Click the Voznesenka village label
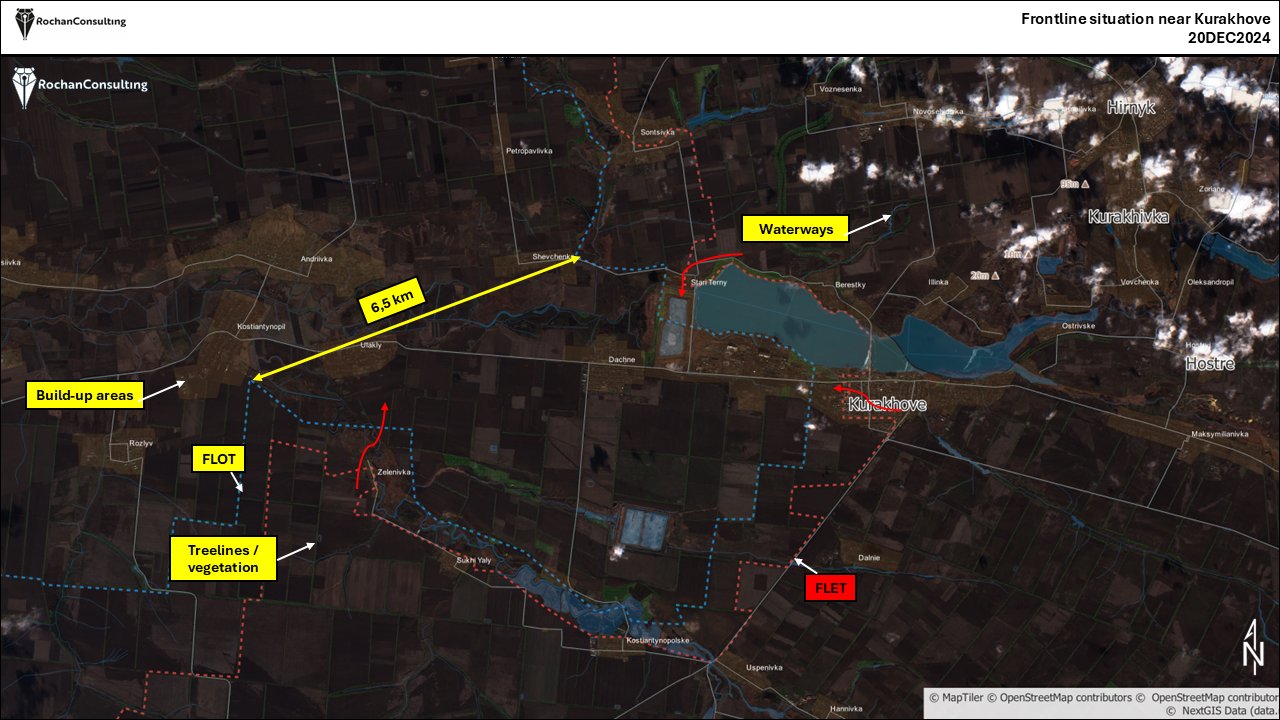Viewport: 1280px width, 720px height. (840, 89)
